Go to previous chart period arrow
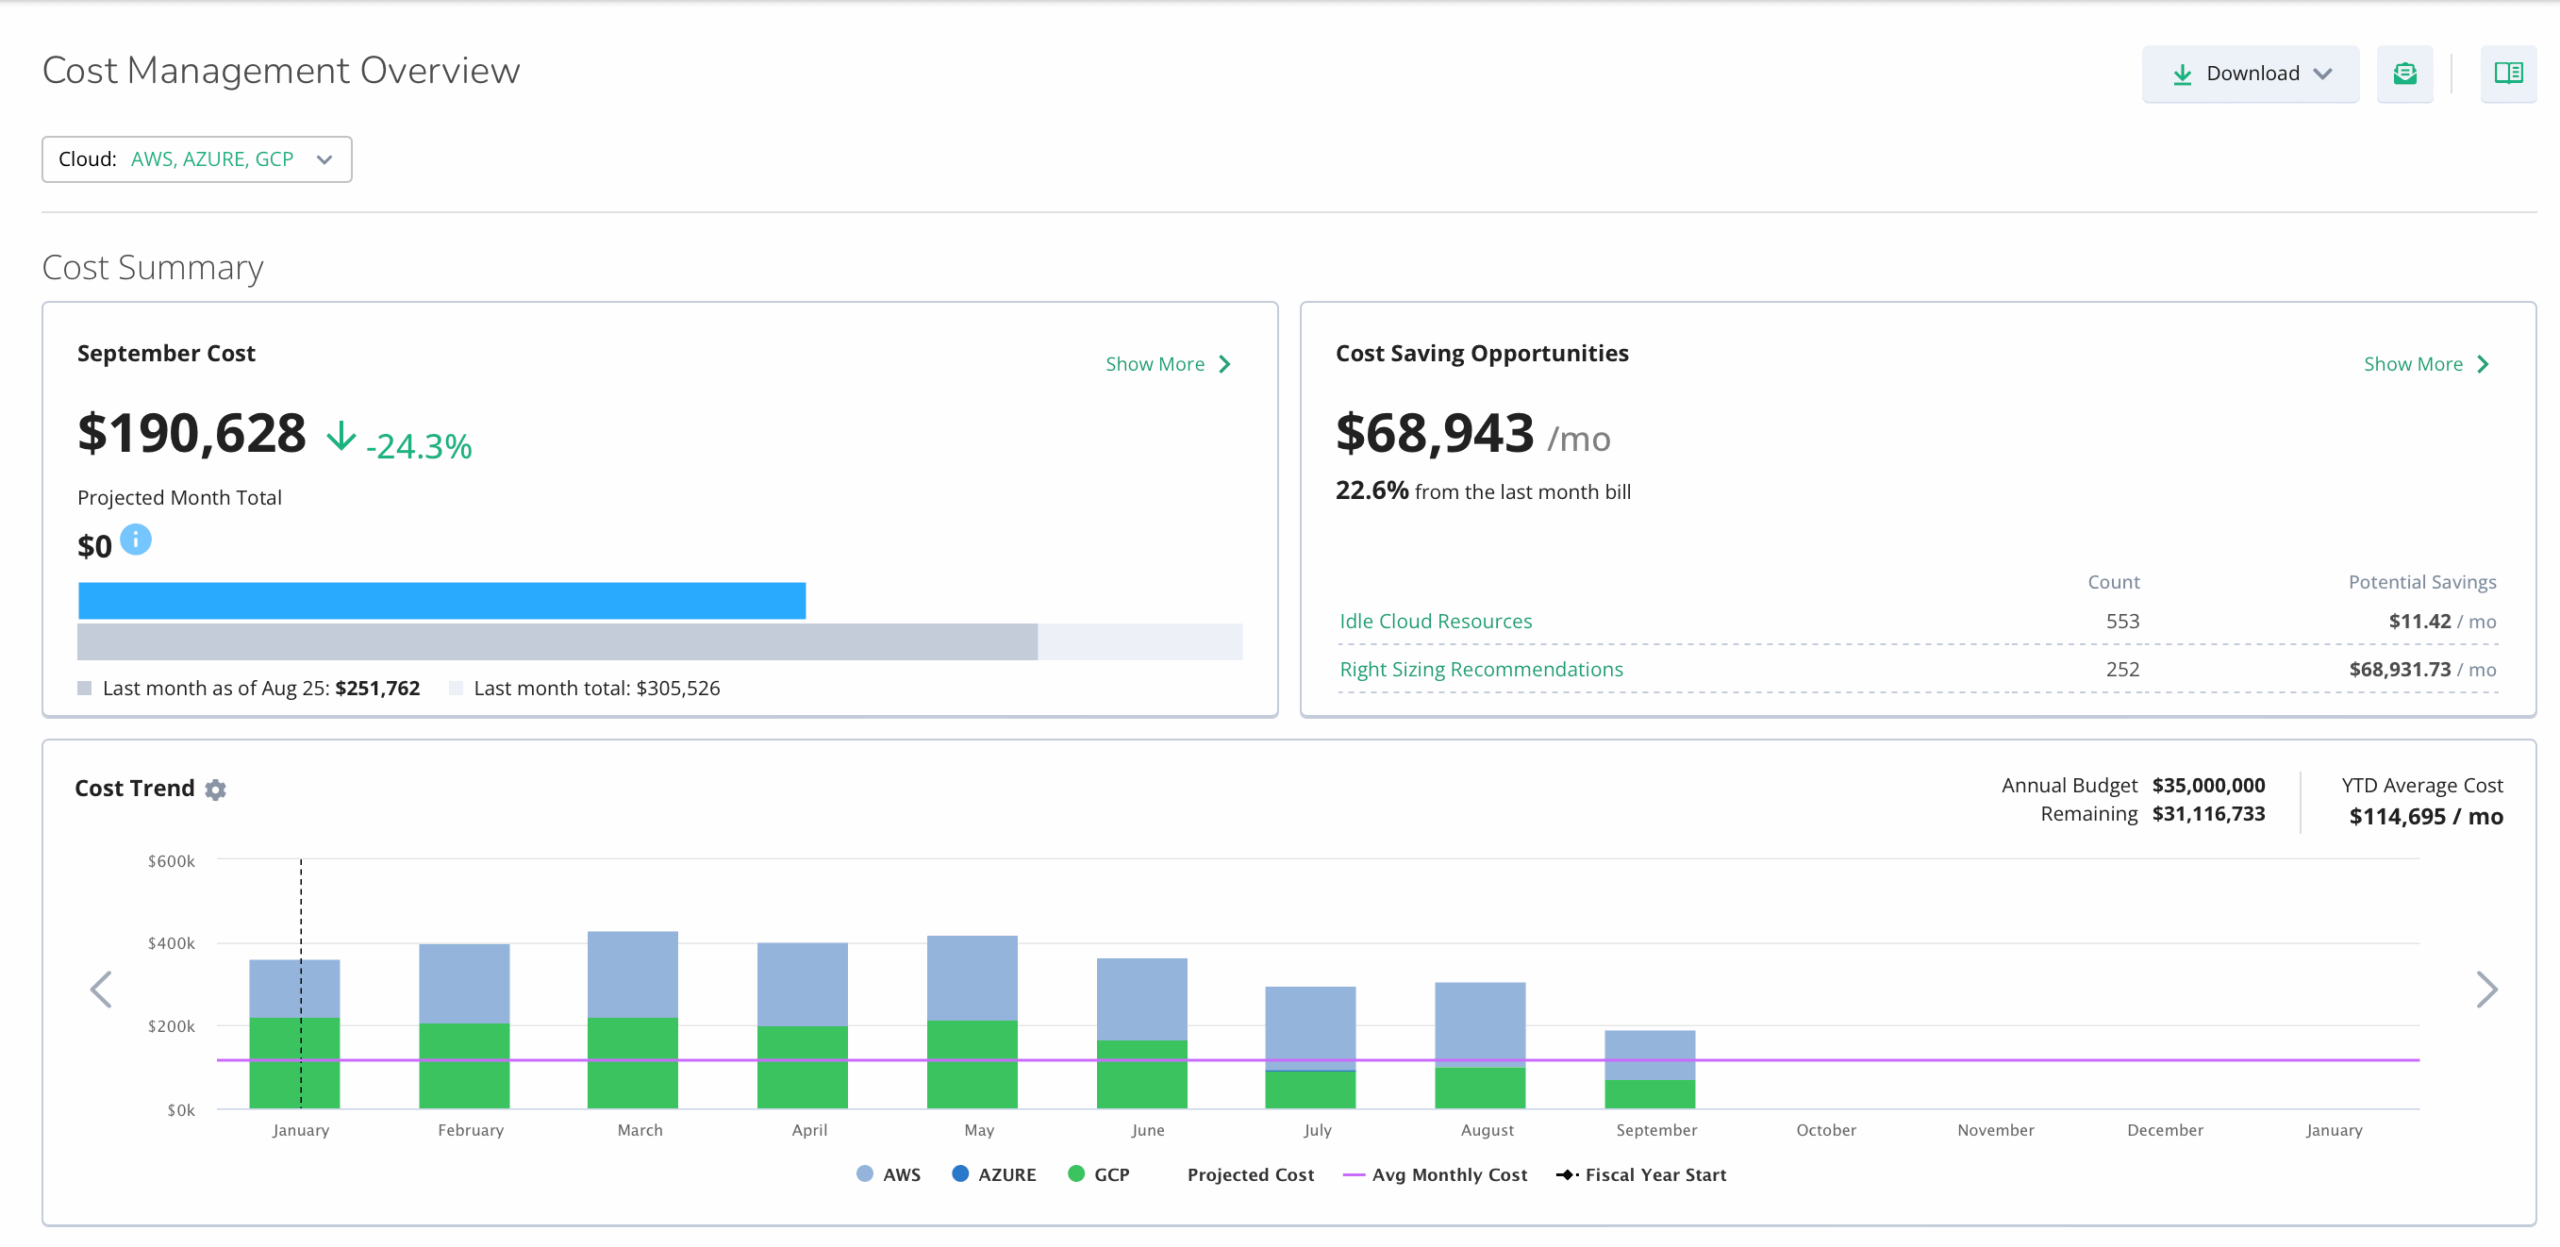The width and height of the screenshot is (2560, 1247). click(101, 989)
